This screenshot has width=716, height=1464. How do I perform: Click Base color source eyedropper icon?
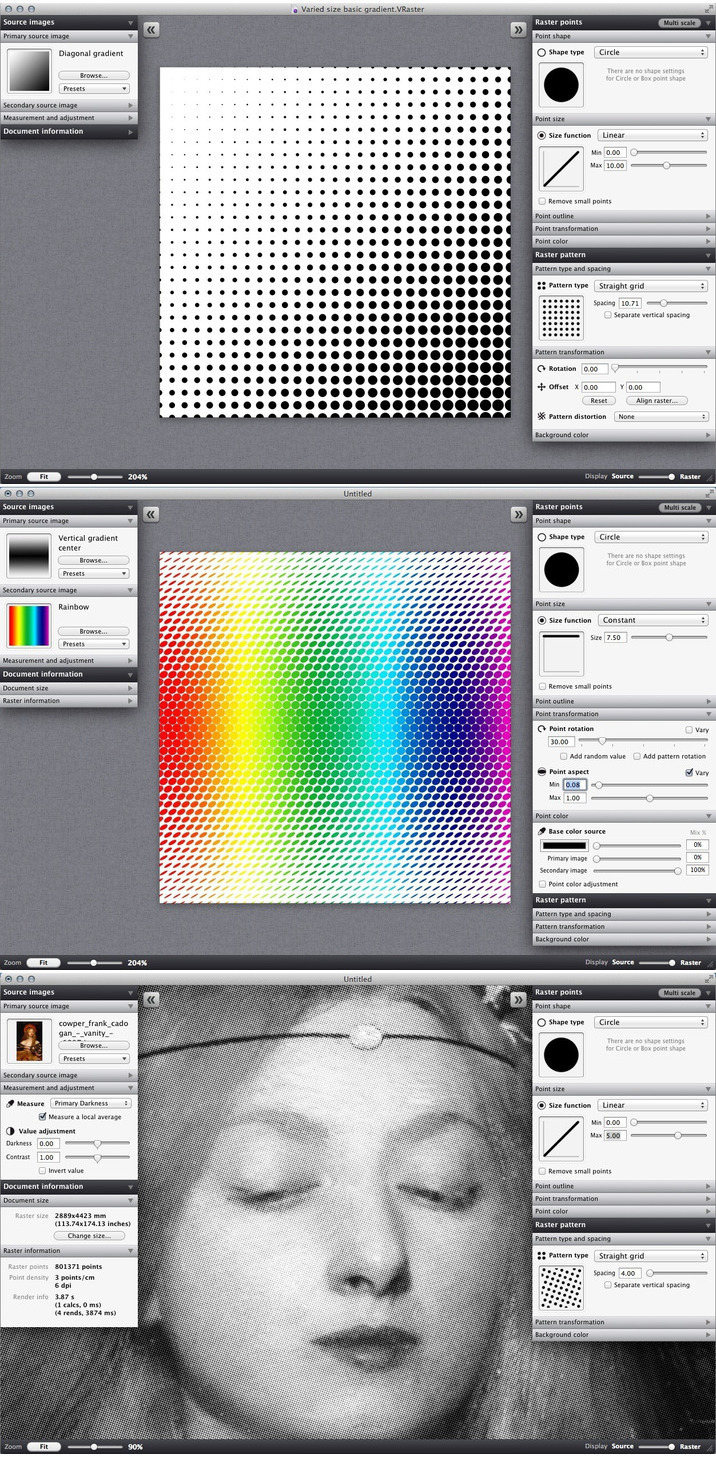(541, 832)
